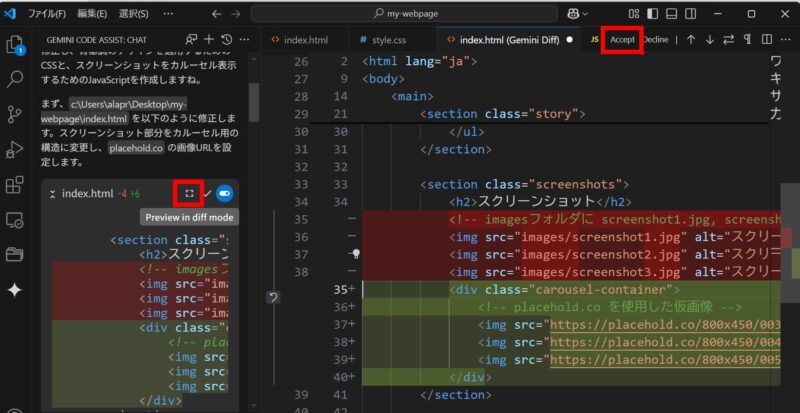The width and height of the screenshot is (800, 413).
Task: Toggle inline diff view in editor toolbar
Action: tap(766, 39)
